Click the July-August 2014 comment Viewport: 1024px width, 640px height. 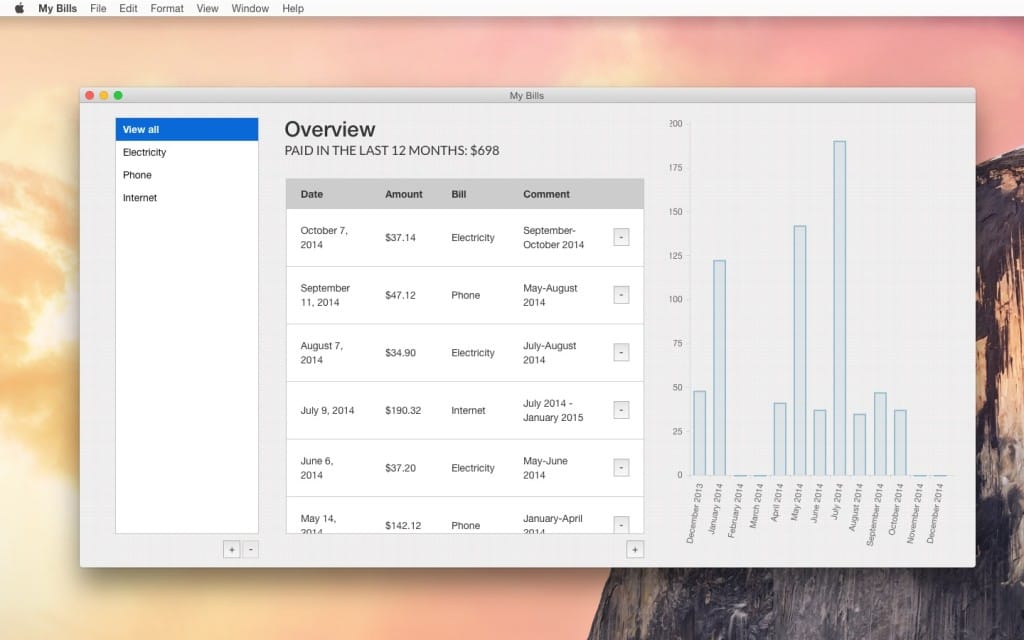tap(550, 353)
